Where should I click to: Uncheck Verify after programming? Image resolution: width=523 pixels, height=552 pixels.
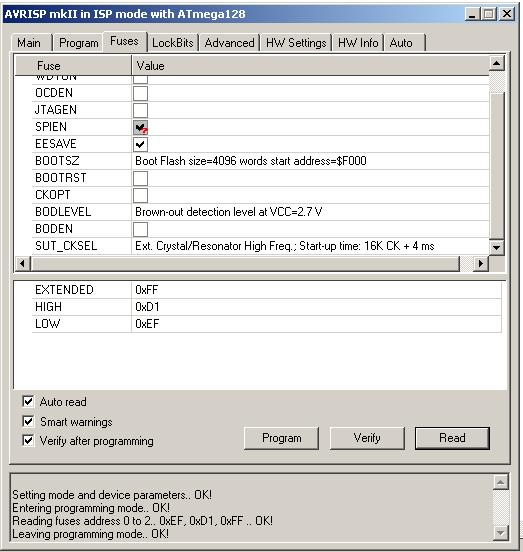(x=28, y=440)
